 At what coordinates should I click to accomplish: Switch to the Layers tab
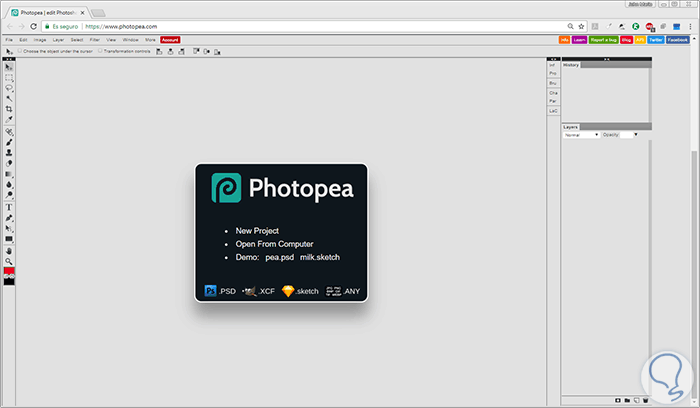pos(571,127)
